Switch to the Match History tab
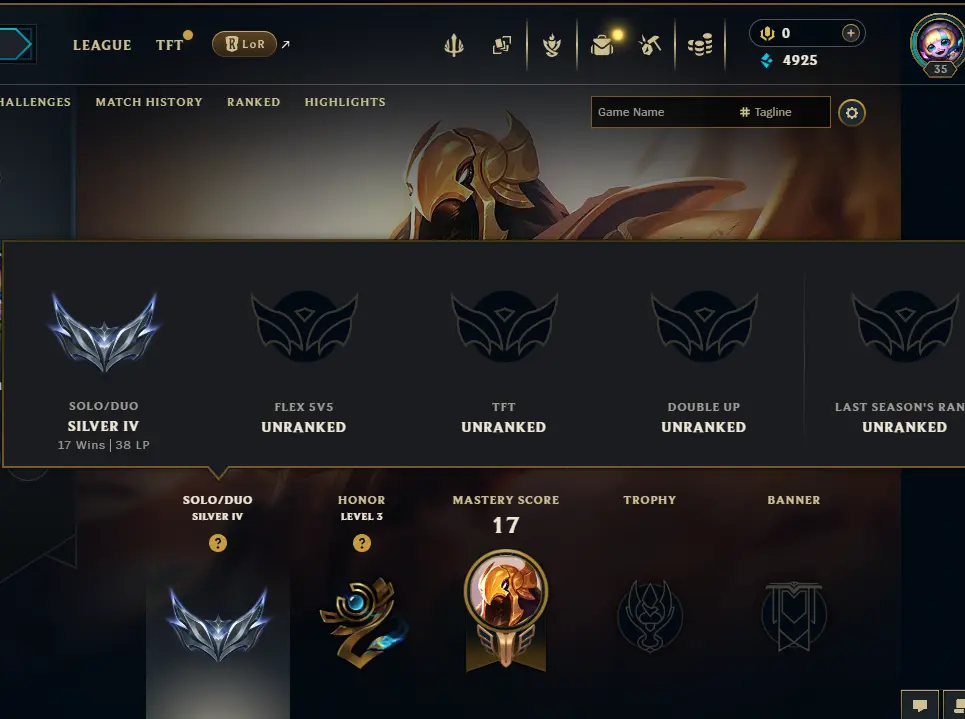This screenshot has width=965, height=719. (149, 102)
